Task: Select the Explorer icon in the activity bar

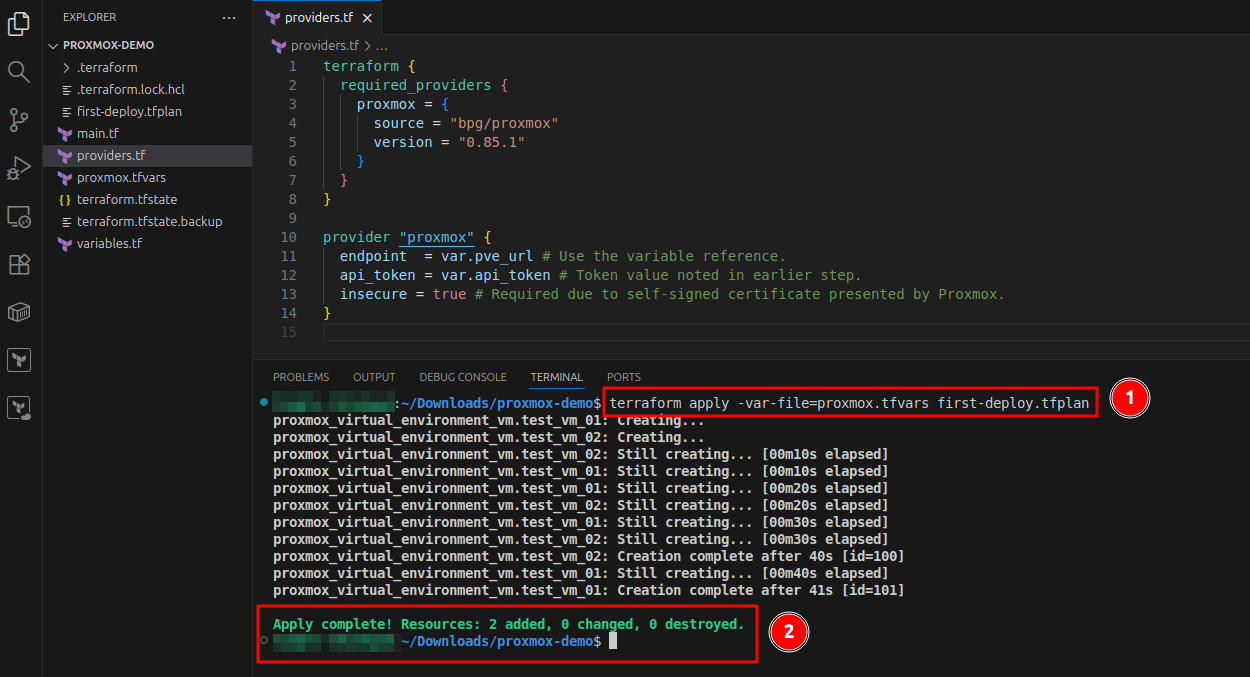Action: (x=20, y=24)
